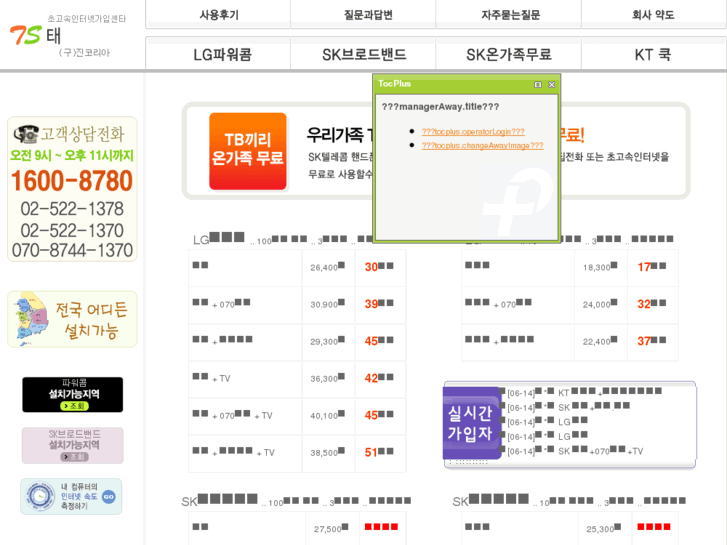
Task: Select the SK온가족무료 tab
Action: (x=509, y=55)
